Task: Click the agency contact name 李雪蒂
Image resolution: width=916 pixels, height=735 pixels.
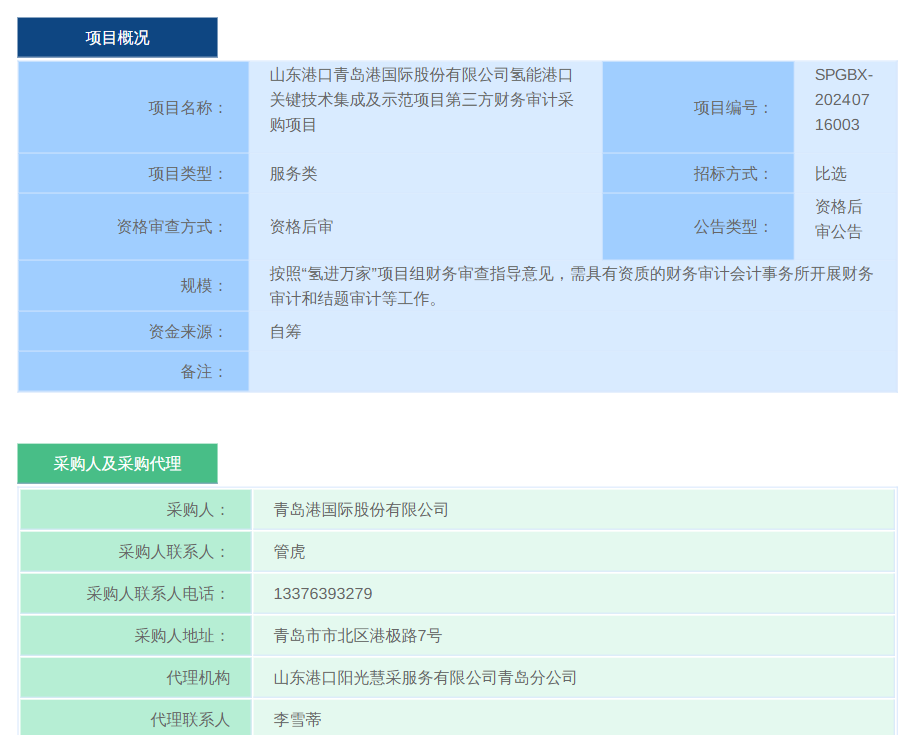Action: [297, 719]
